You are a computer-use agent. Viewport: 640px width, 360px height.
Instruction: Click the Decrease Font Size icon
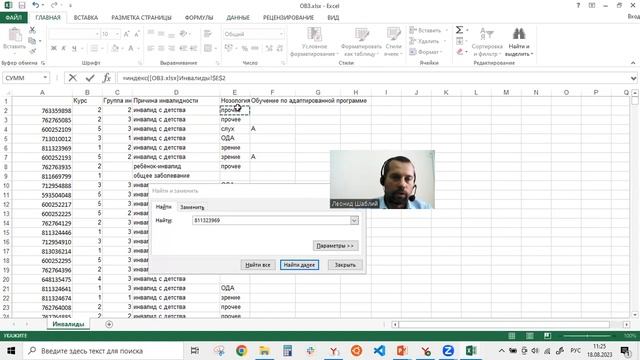(x=137, y=34)
